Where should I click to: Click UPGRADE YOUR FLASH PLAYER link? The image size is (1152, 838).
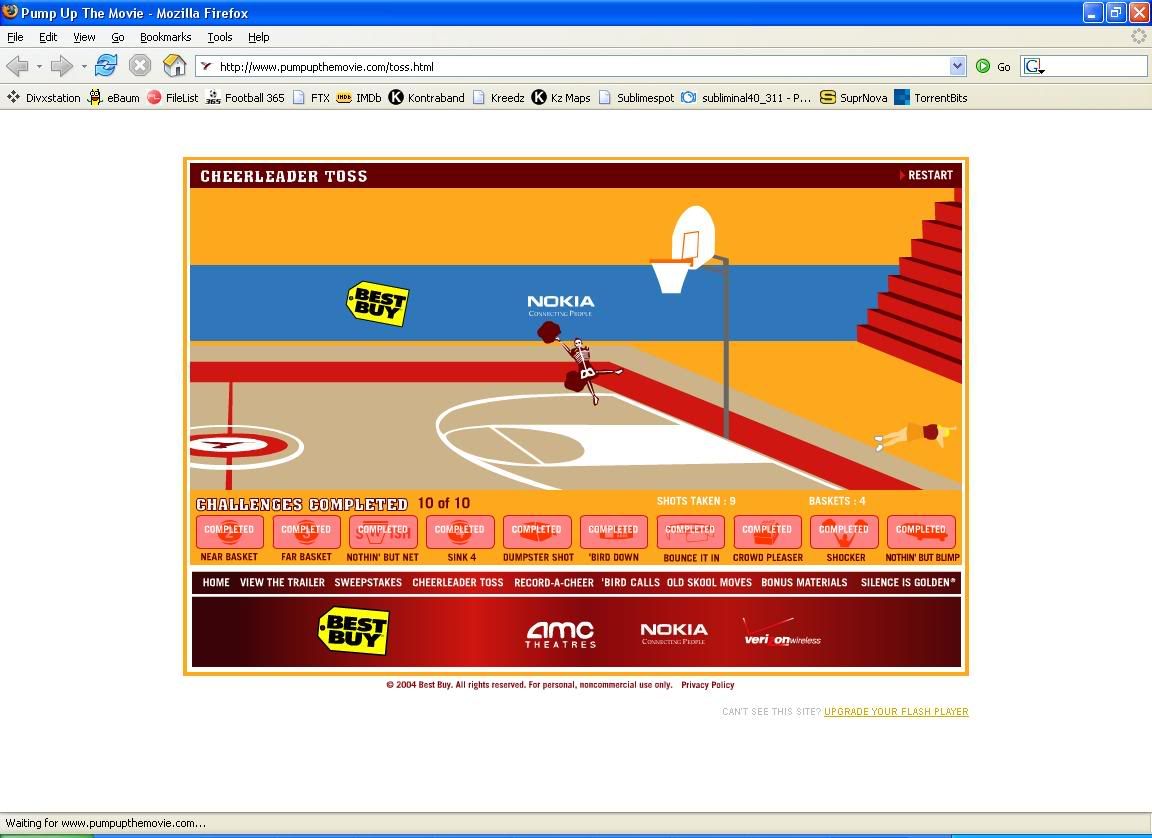pos(896,712)
